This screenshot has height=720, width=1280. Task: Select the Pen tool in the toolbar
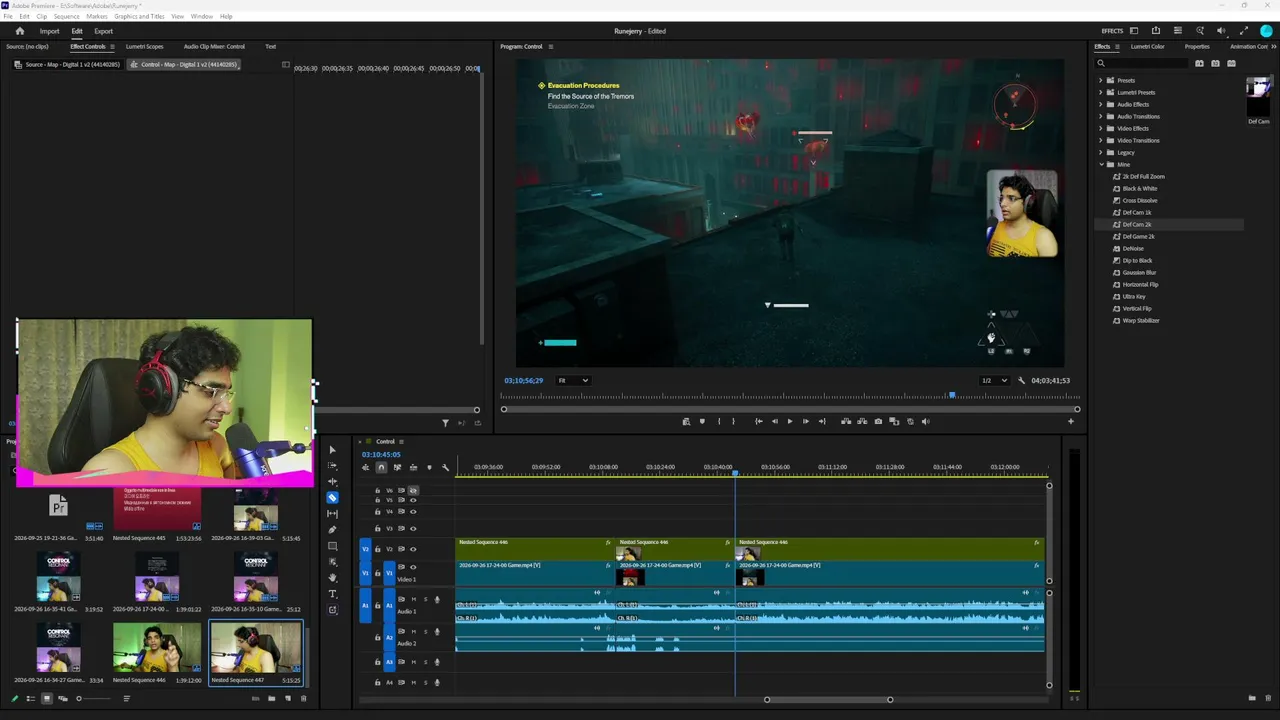coord(333,530)
